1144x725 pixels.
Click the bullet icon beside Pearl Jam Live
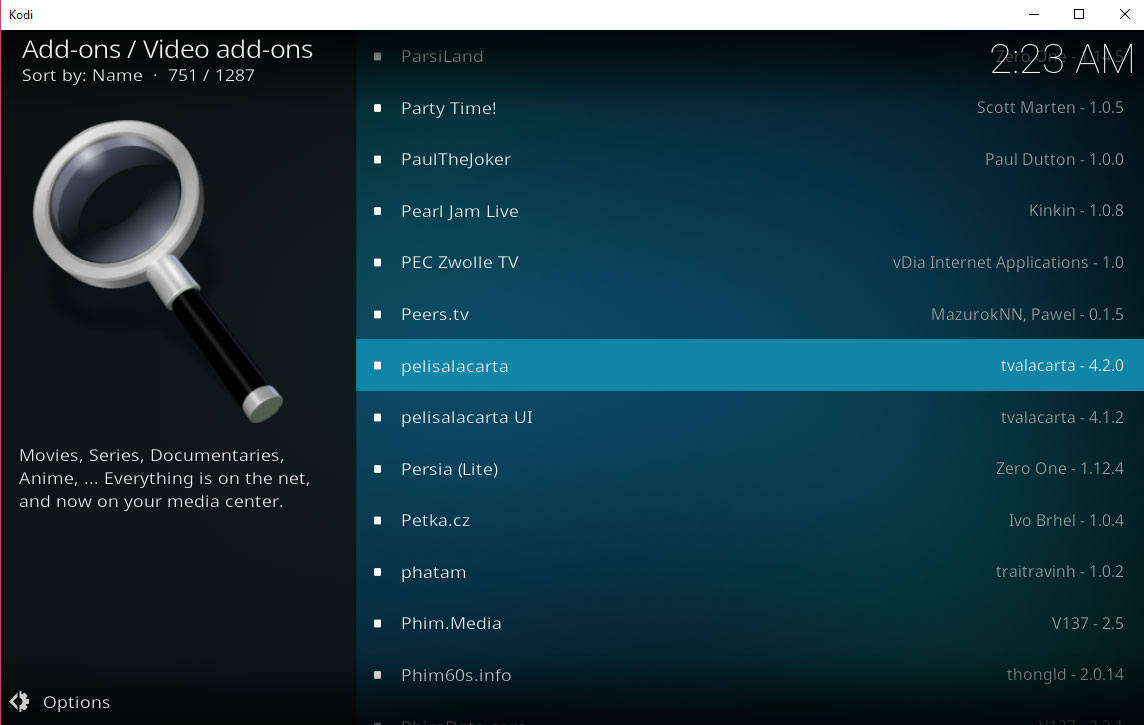(377, 212)
